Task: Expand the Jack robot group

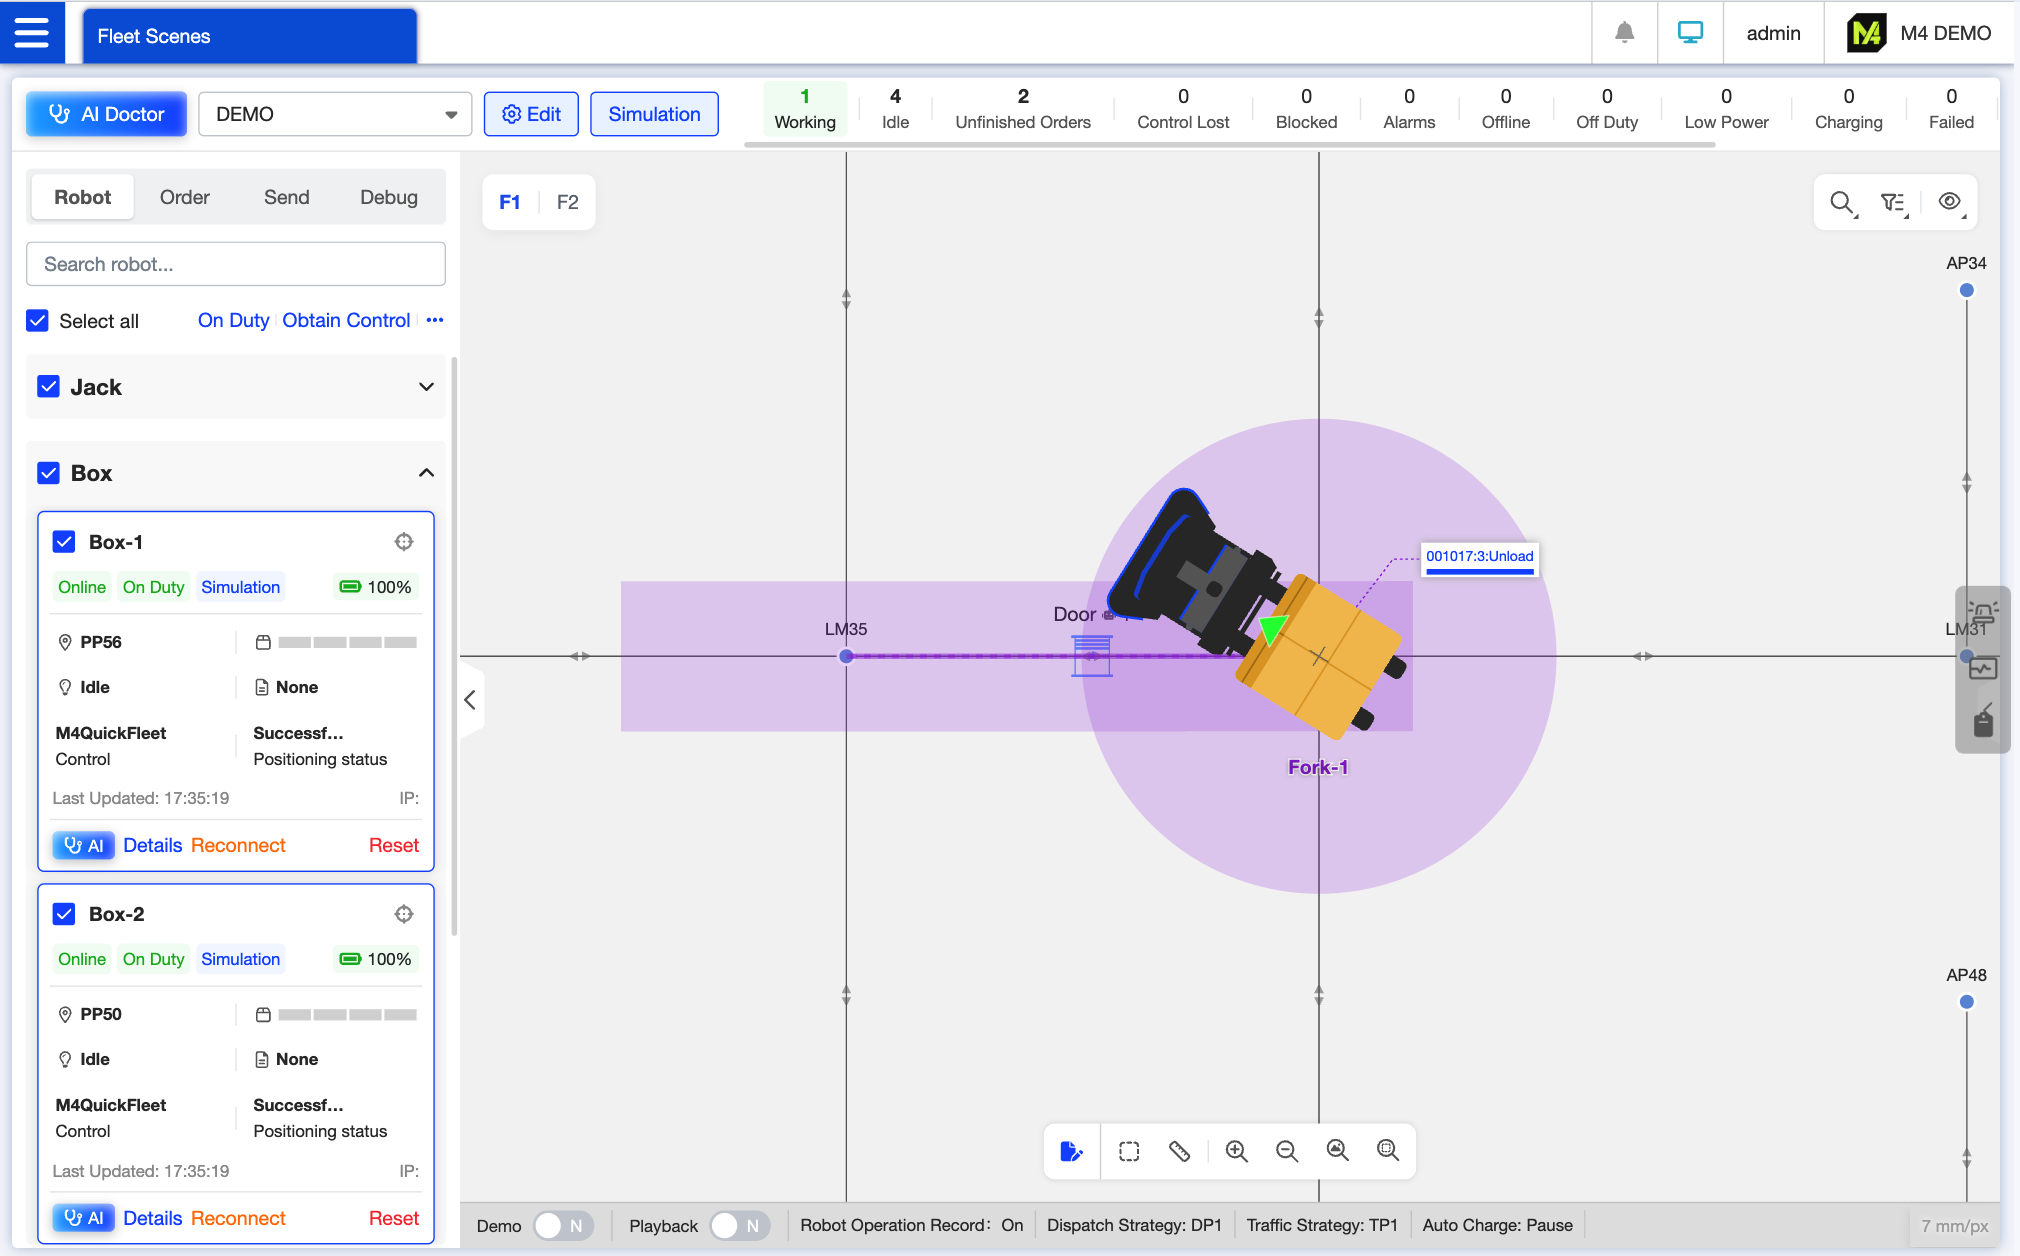Action: 426,387
